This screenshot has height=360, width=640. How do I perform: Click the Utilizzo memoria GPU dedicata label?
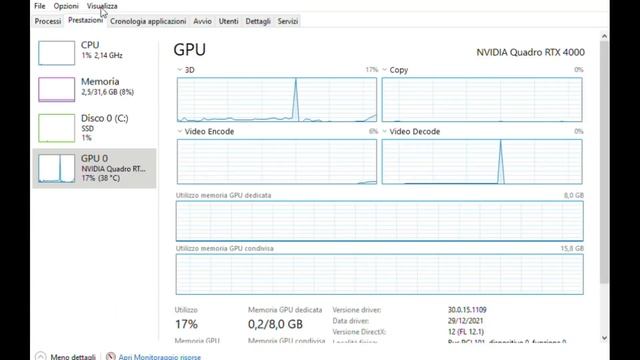(x=223, y=195)
